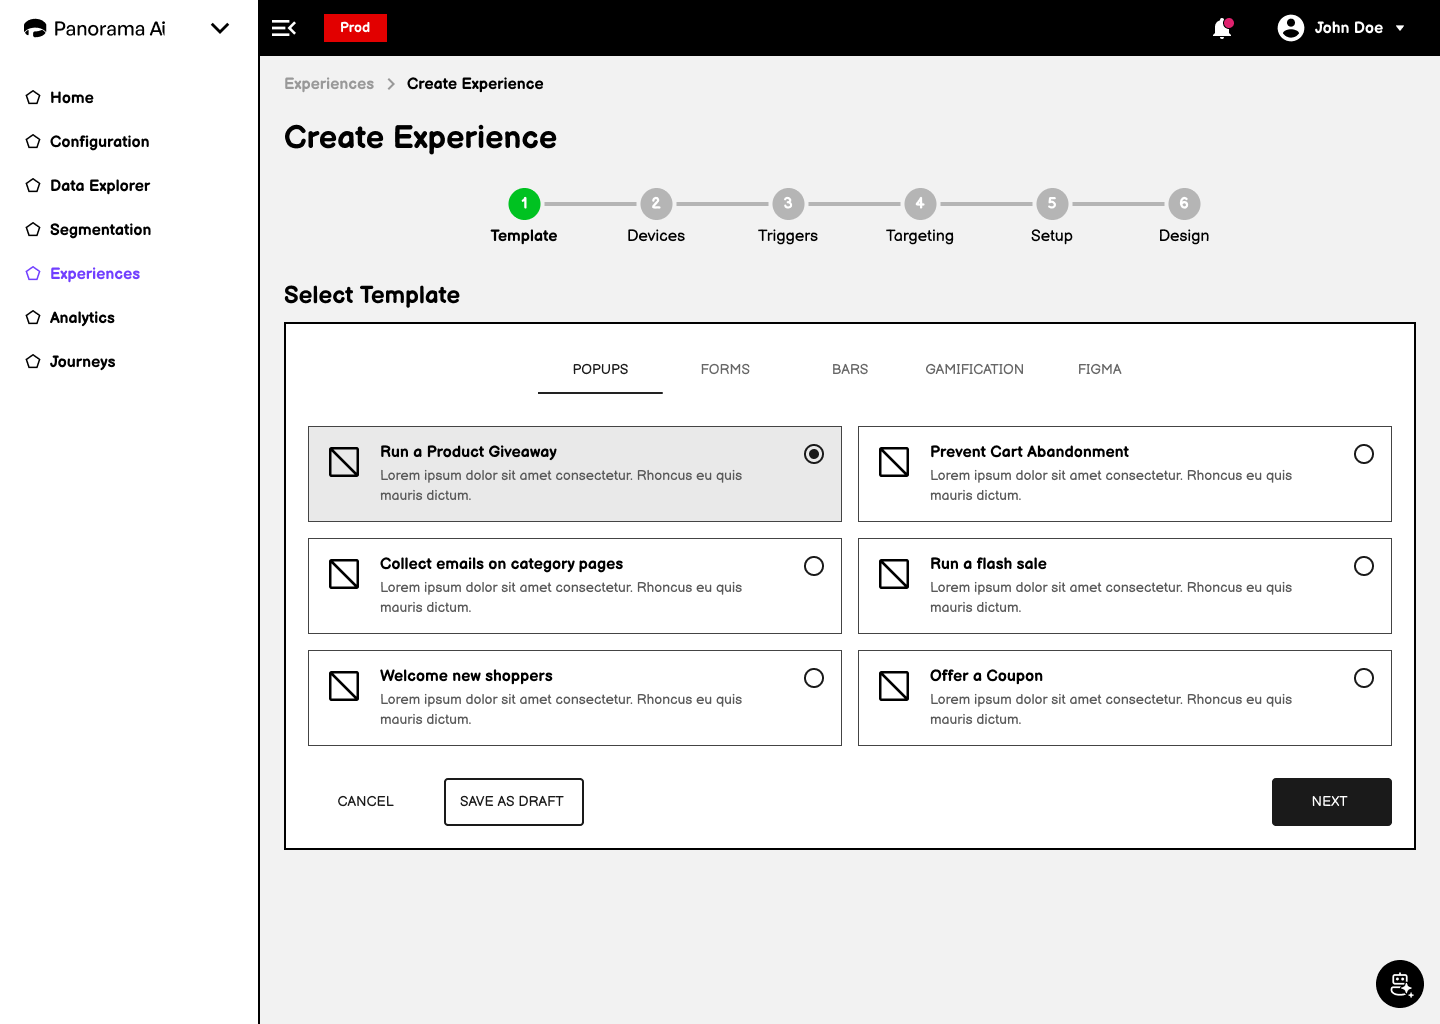Click the Offer a Coupon thumbnail icon
This screenshot has width=1440, height=1024.
tap(894, 686)
